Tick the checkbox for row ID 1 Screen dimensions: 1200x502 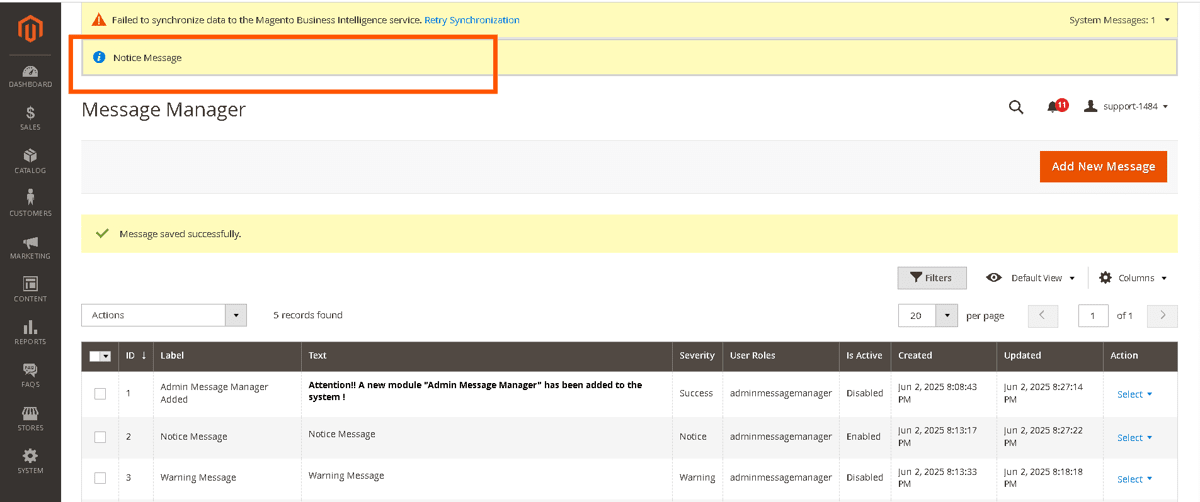tap(100, 393)
